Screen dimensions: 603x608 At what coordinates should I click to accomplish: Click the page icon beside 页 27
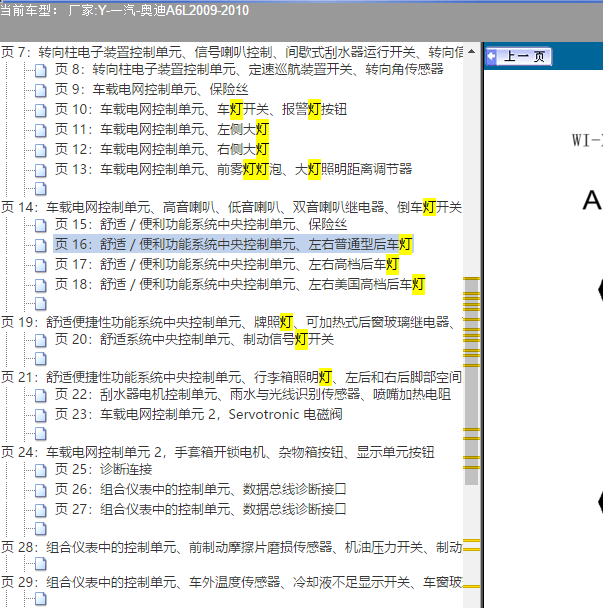(40, 510)
